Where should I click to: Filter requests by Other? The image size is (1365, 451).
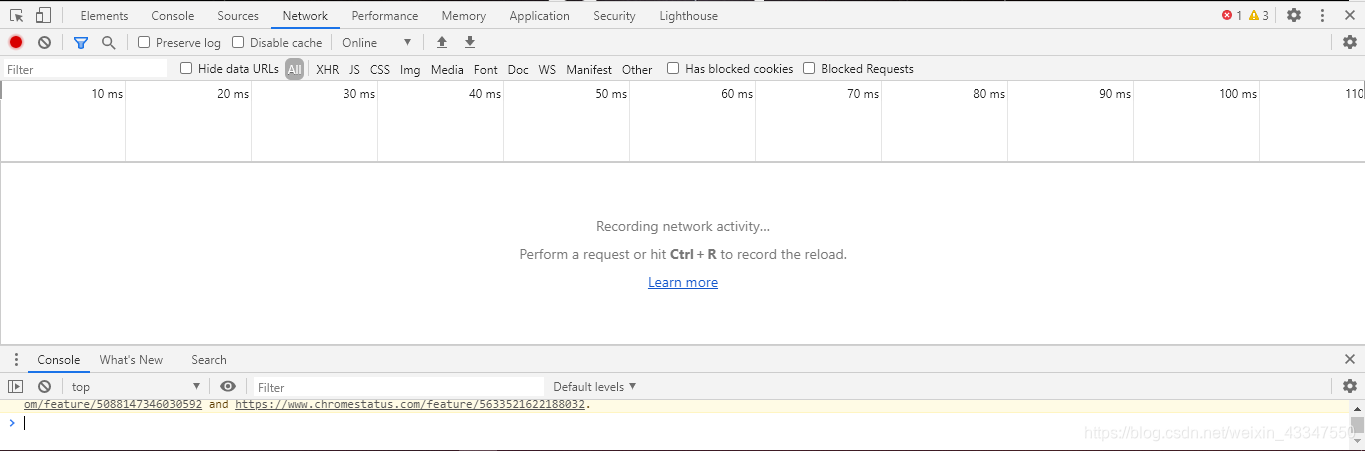[637, 69]
